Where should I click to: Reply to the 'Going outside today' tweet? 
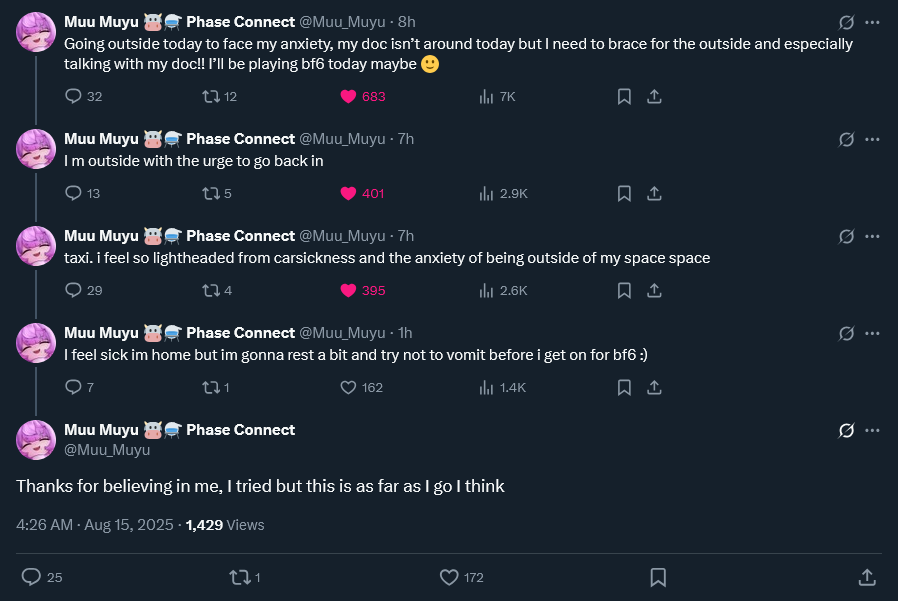coord(73,97)
